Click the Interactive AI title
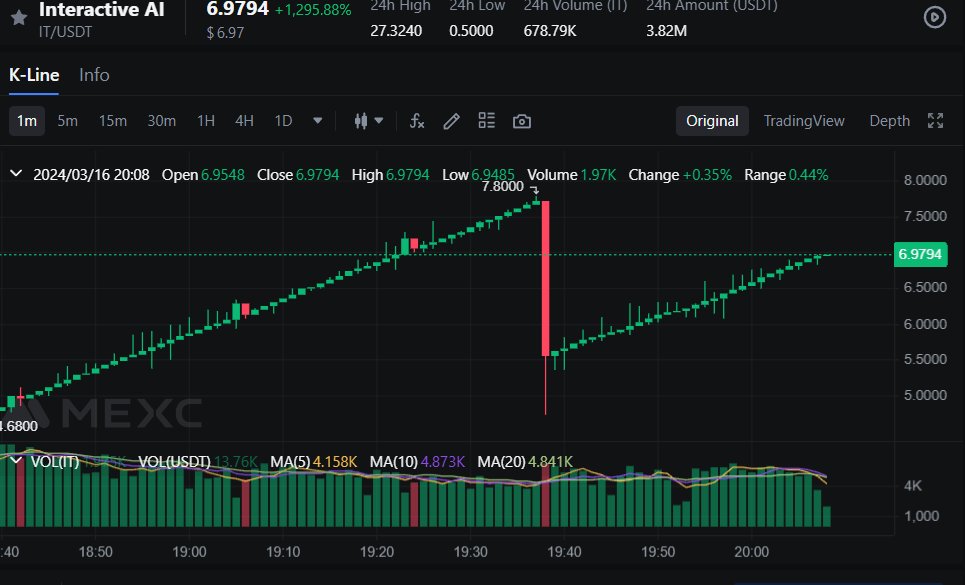This screenshot has width=965, height=585. (102, 10)
